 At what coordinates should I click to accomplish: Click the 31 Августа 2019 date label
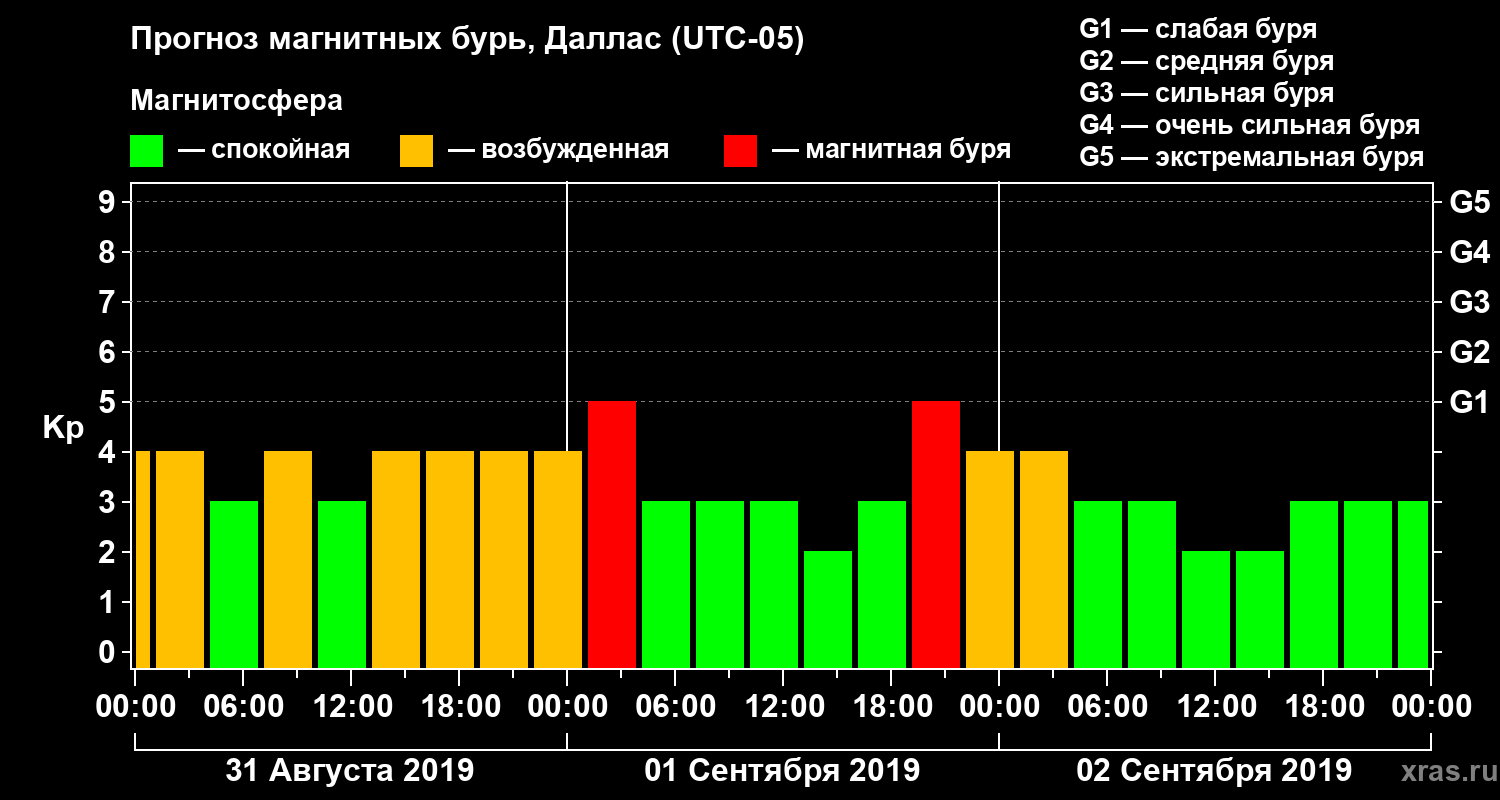click(x=350, y=771)
